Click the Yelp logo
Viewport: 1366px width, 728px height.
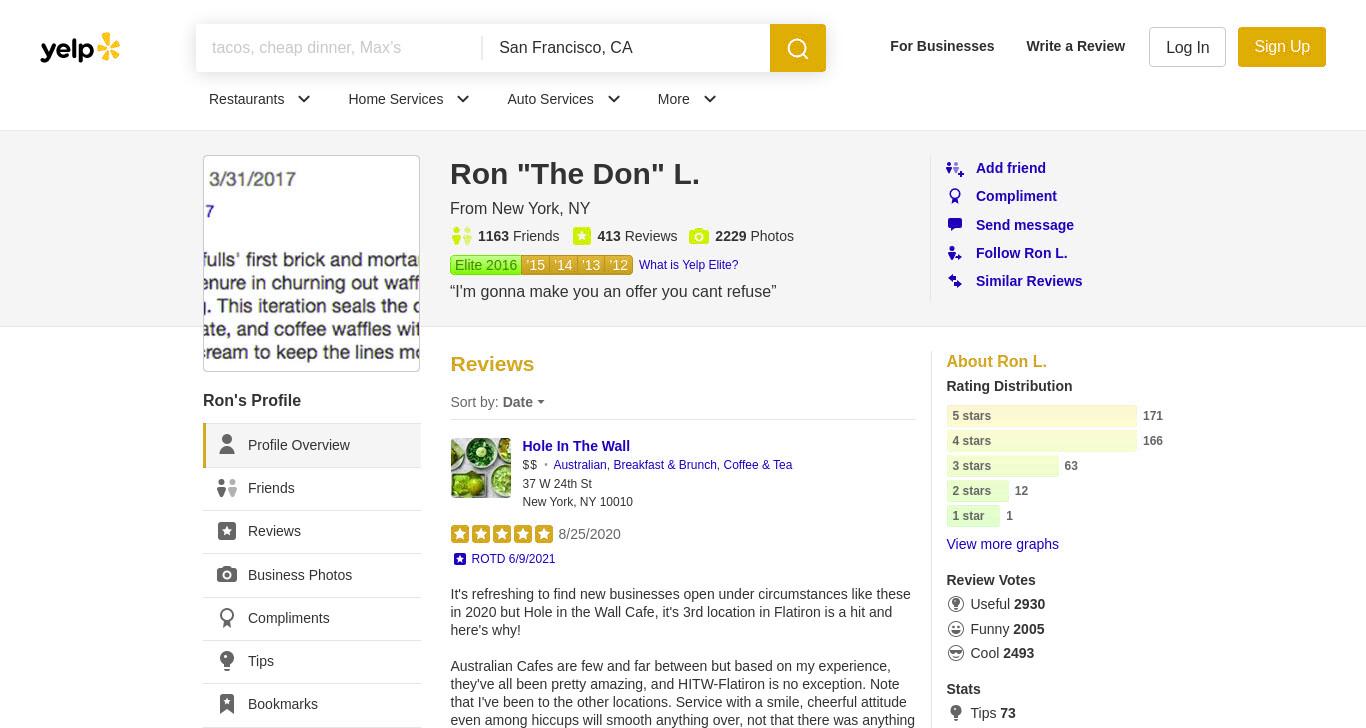[80, 48]
